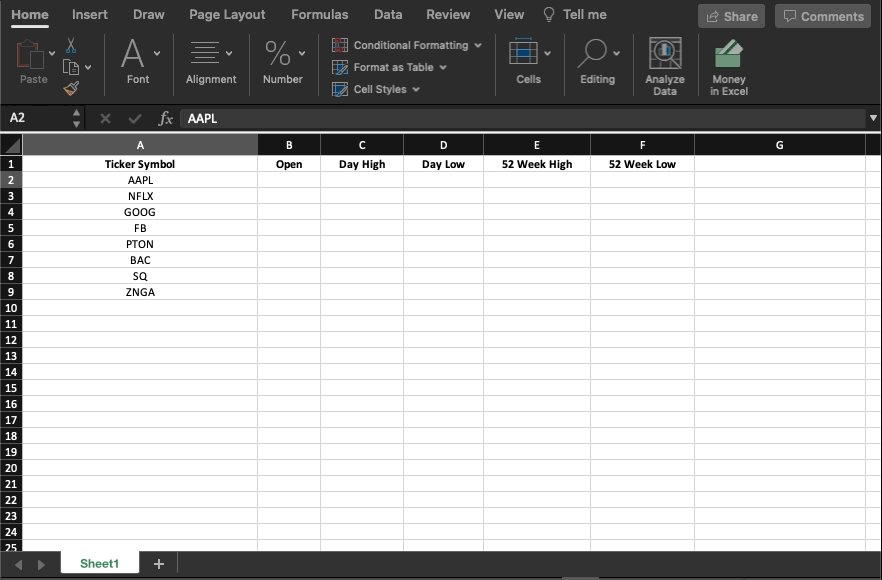Click the Paste clipboard icon
The height and width of the screenshot is (580, 882).
(x=30, y=55)
